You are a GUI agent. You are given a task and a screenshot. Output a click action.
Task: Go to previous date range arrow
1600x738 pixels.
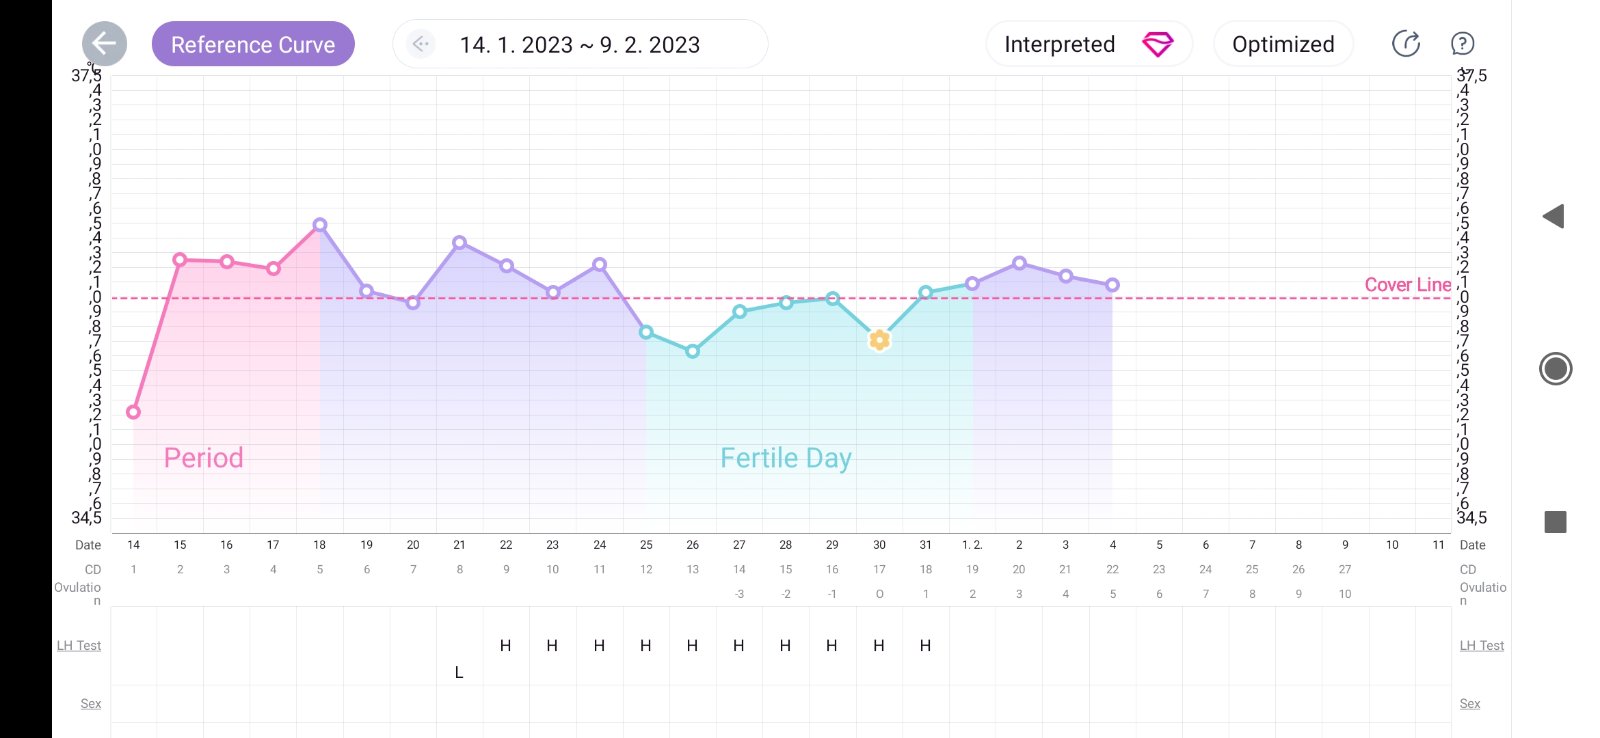(421, 44)
